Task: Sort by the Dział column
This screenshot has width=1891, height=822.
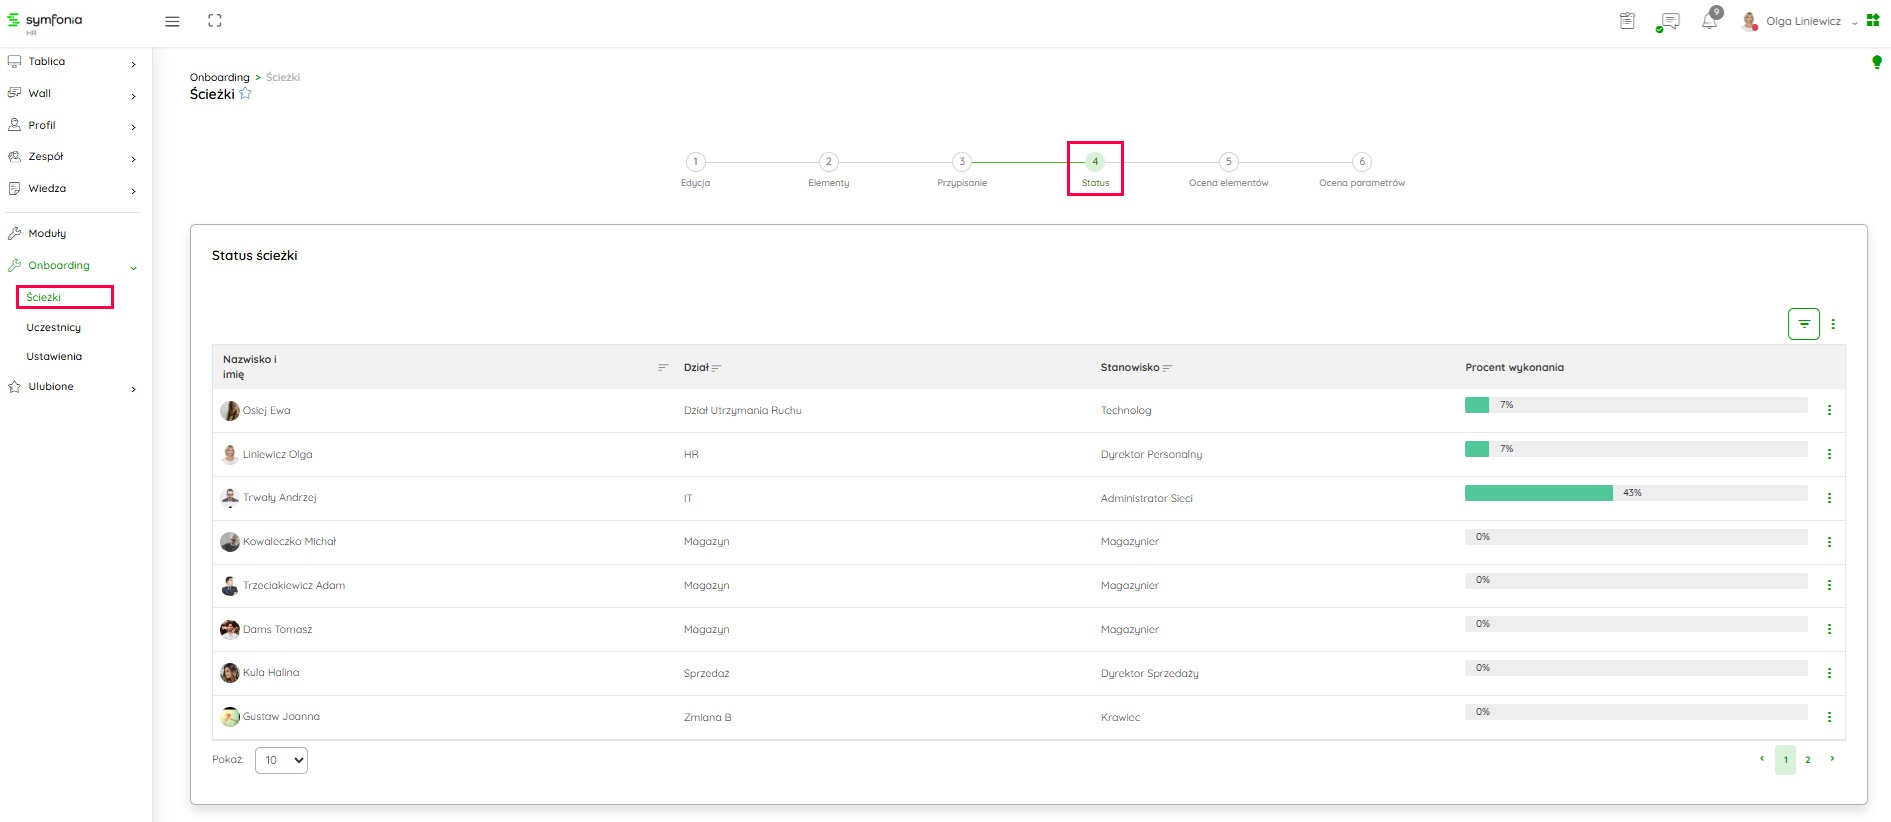Action: pos(716,368)
